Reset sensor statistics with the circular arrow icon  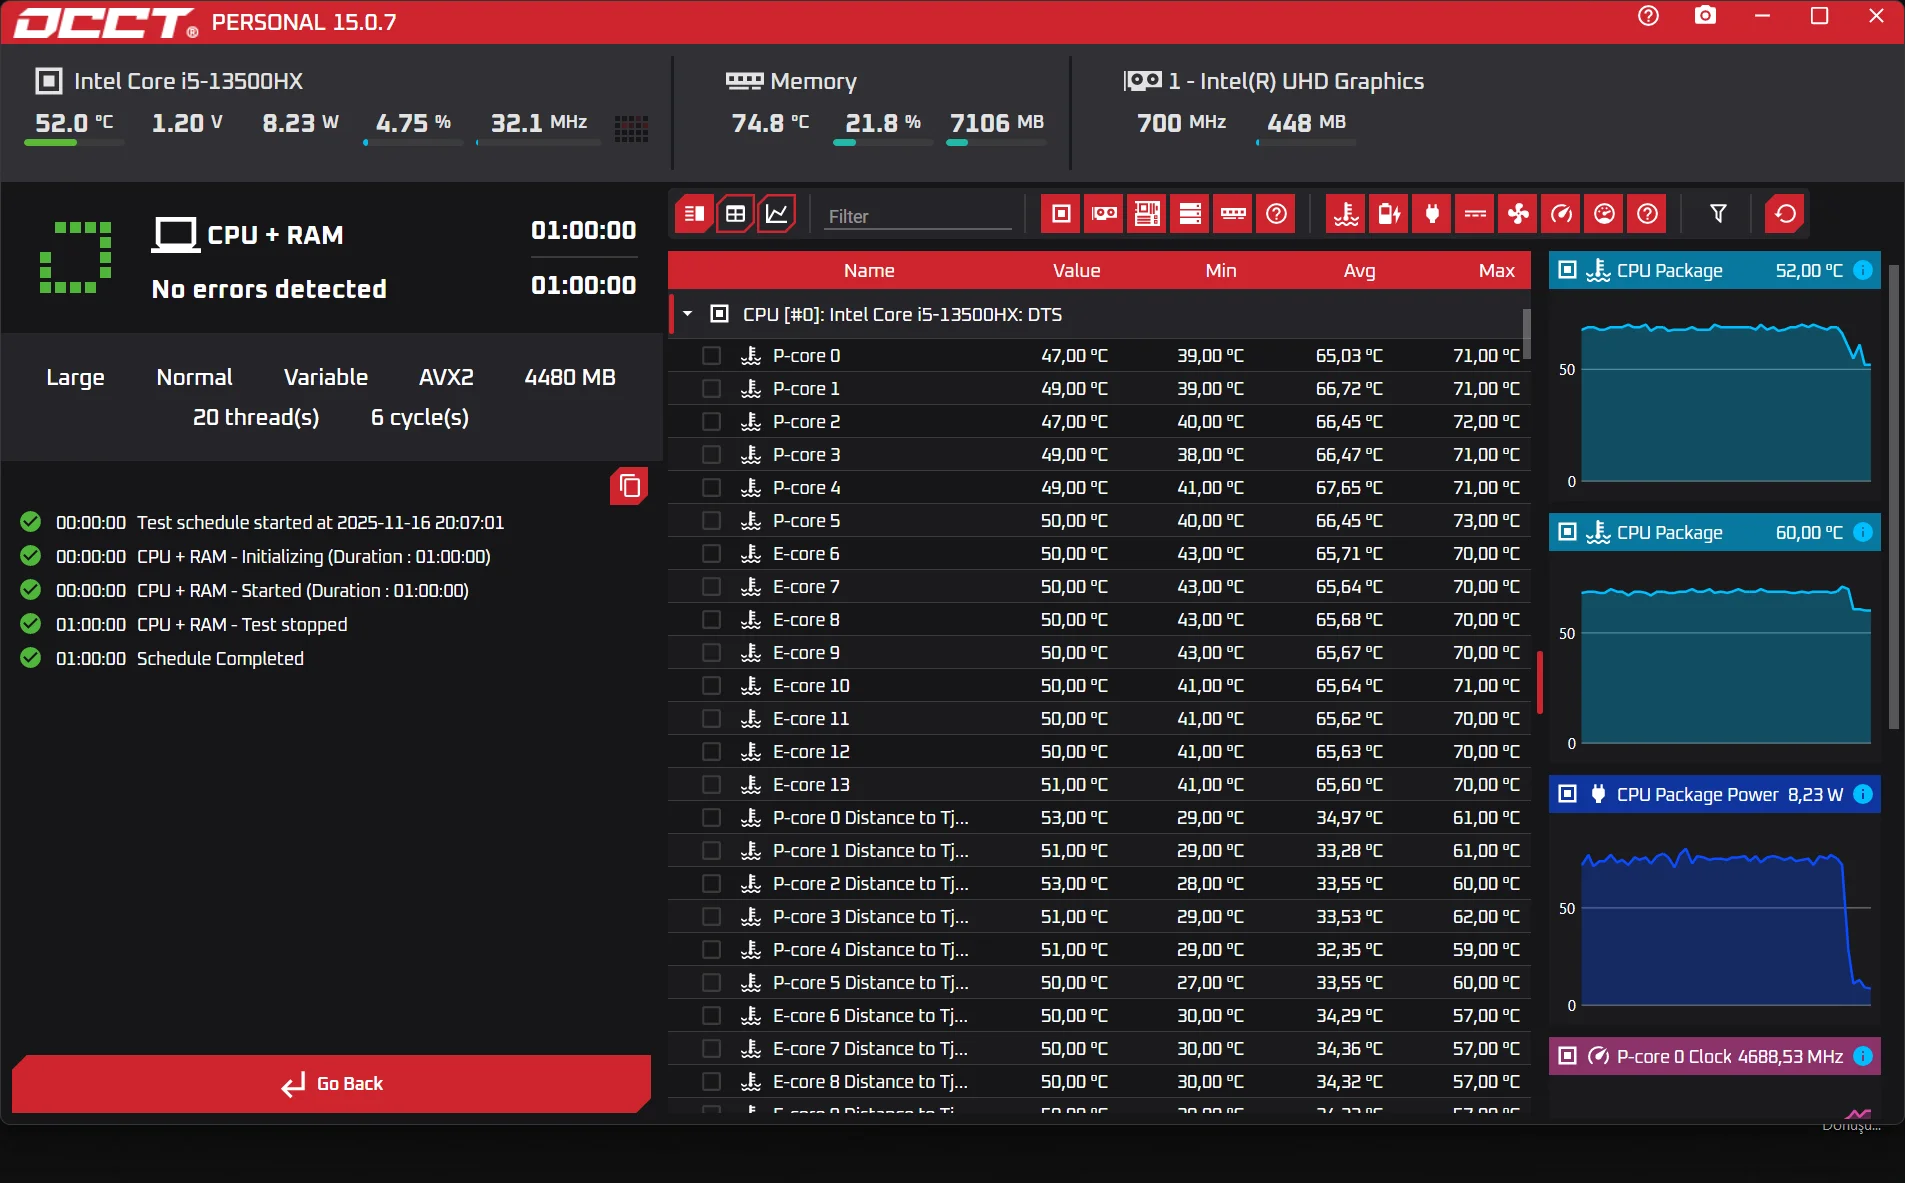(1785, 214)
